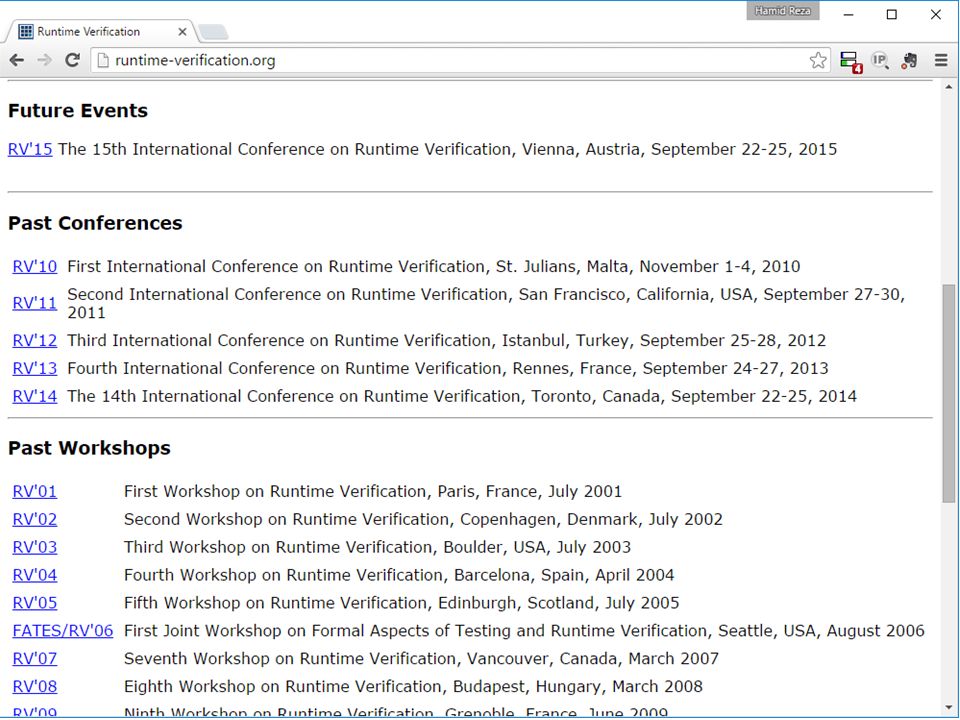This screenshot has height=720, width=960.
Task: Click the Future Events heading
Action: coord(78,111)
